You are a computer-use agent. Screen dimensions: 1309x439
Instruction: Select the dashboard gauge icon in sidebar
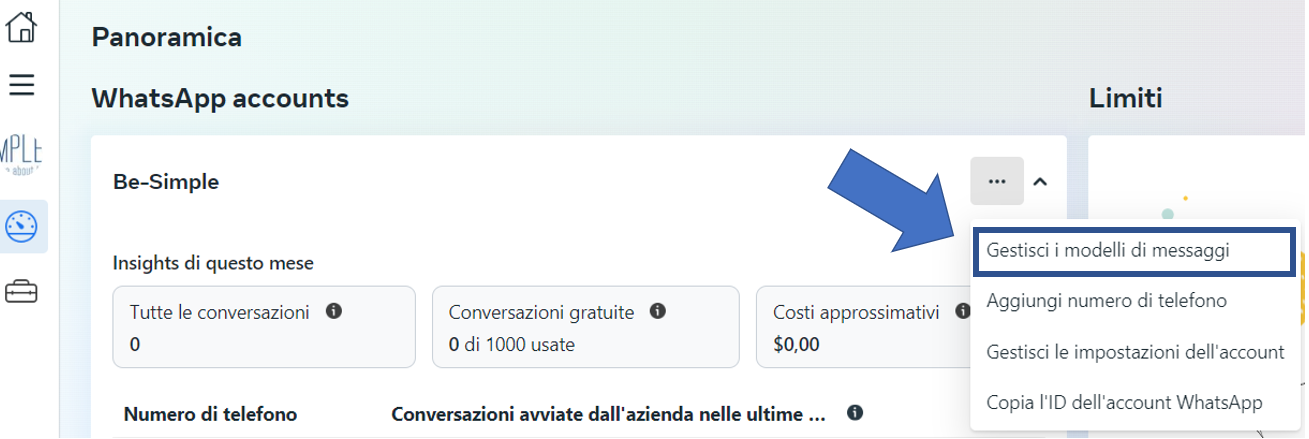click(21, 226)
